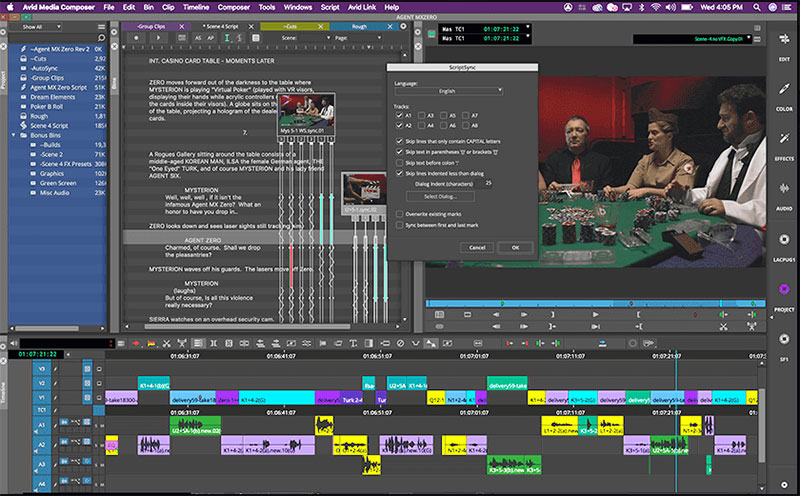This screenshot has height=496, width=800.
Task: Click the Select Dialog... button
Action: pyautogui.click(x=440, y=196)
